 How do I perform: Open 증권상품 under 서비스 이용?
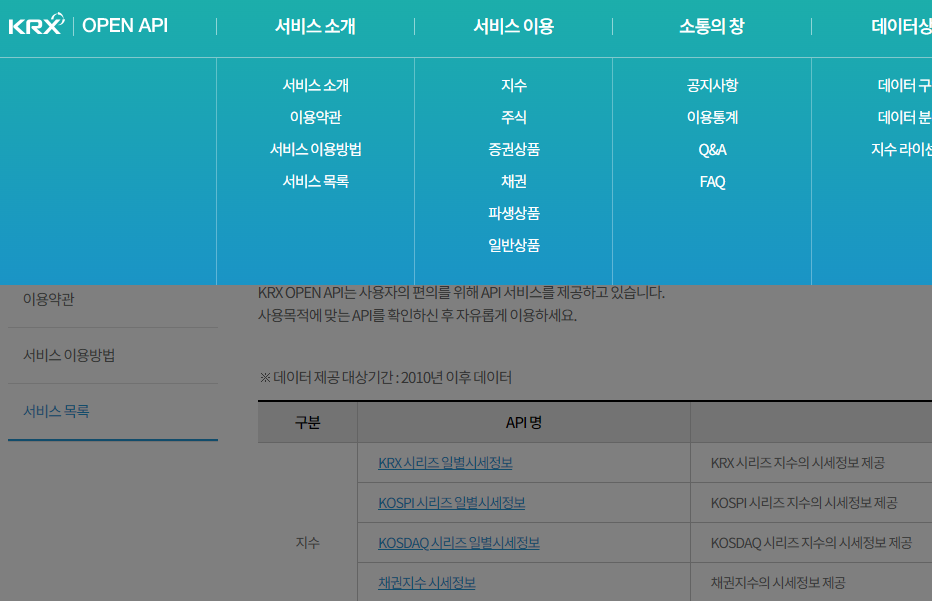click(514, 149)
